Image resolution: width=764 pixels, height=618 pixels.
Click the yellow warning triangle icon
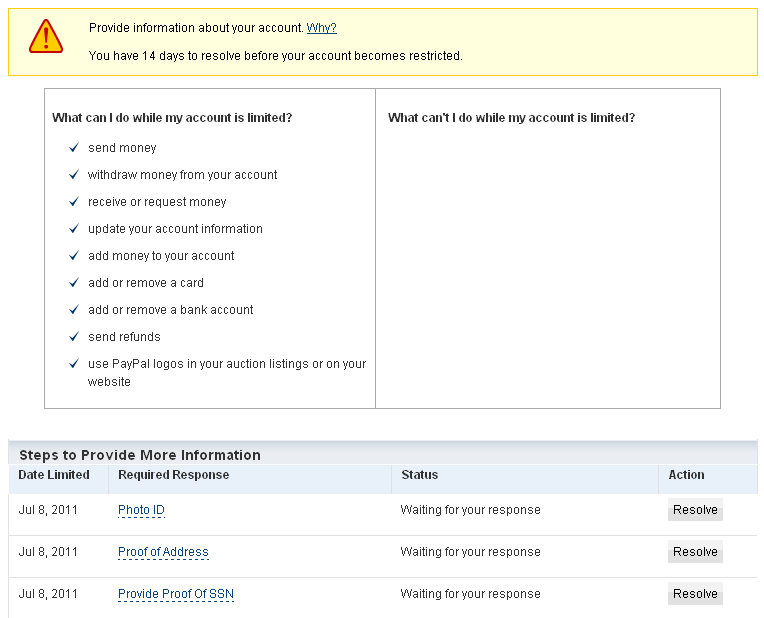coord(46,37)
